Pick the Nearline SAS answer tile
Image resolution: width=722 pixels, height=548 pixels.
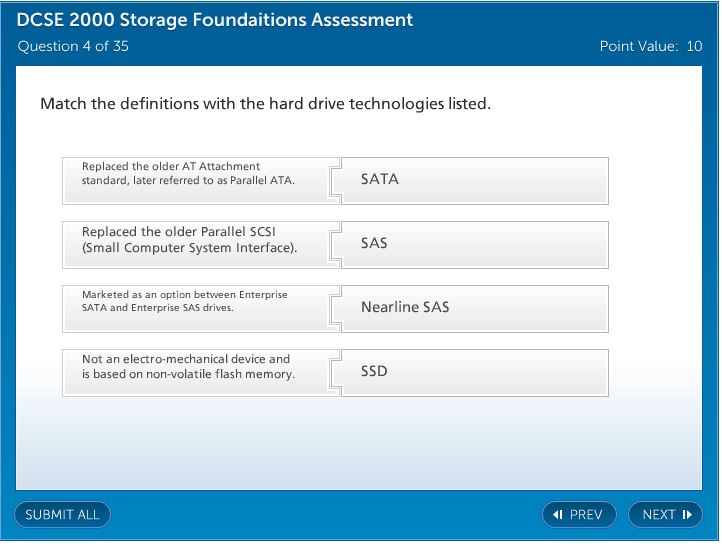click(475, 308)
